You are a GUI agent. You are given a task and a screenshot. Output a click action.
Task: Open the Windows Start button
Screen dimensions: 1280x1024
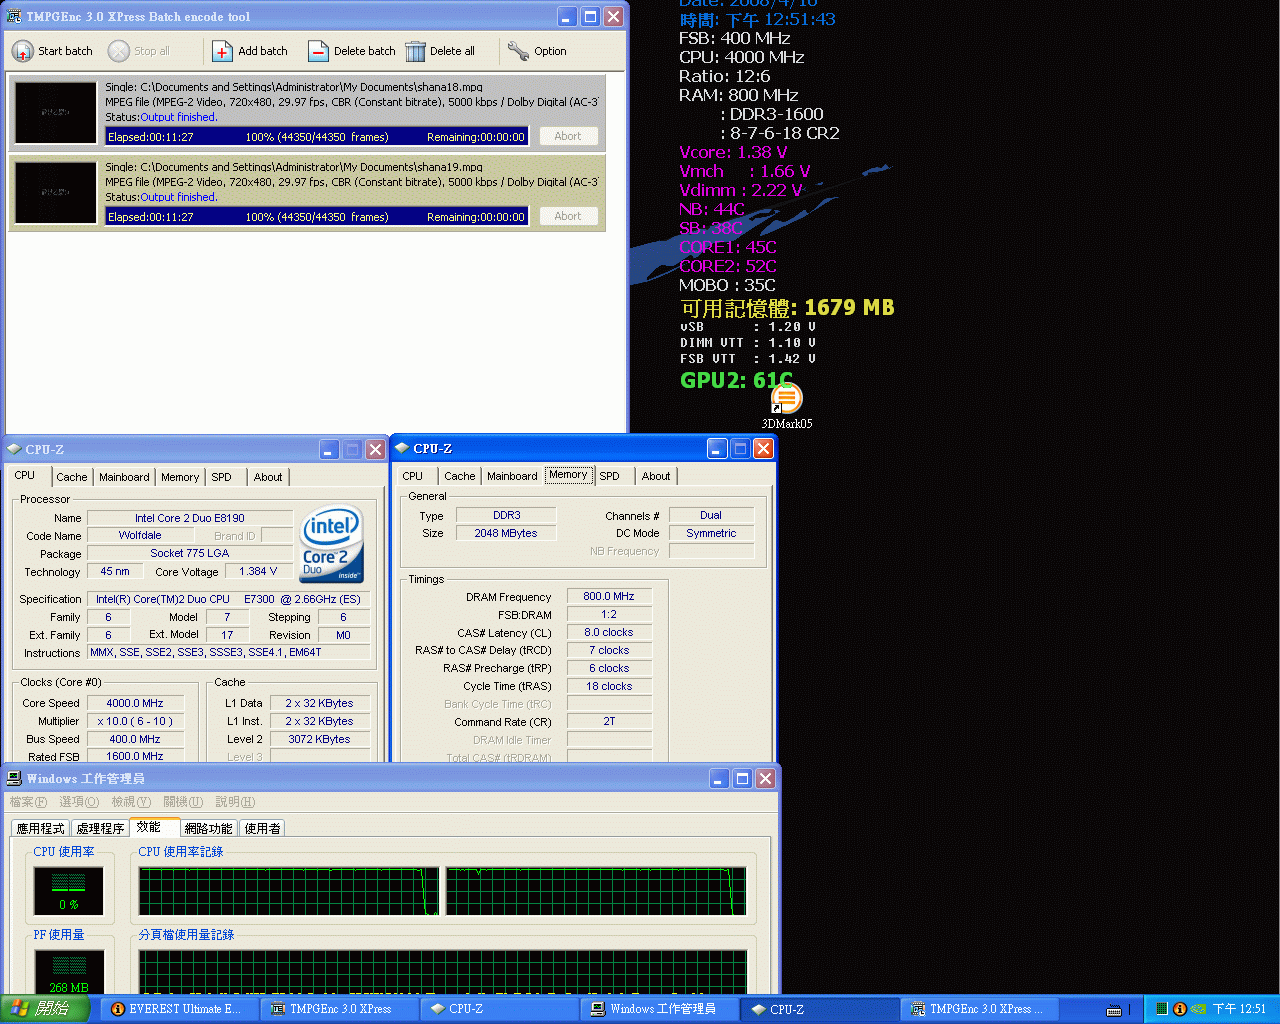click(45, 1009)
